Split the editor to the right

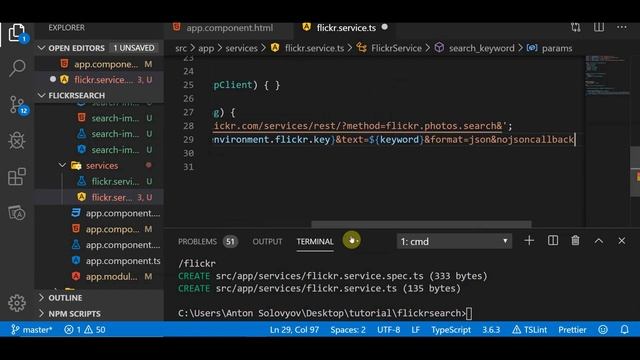click(599, 27)
